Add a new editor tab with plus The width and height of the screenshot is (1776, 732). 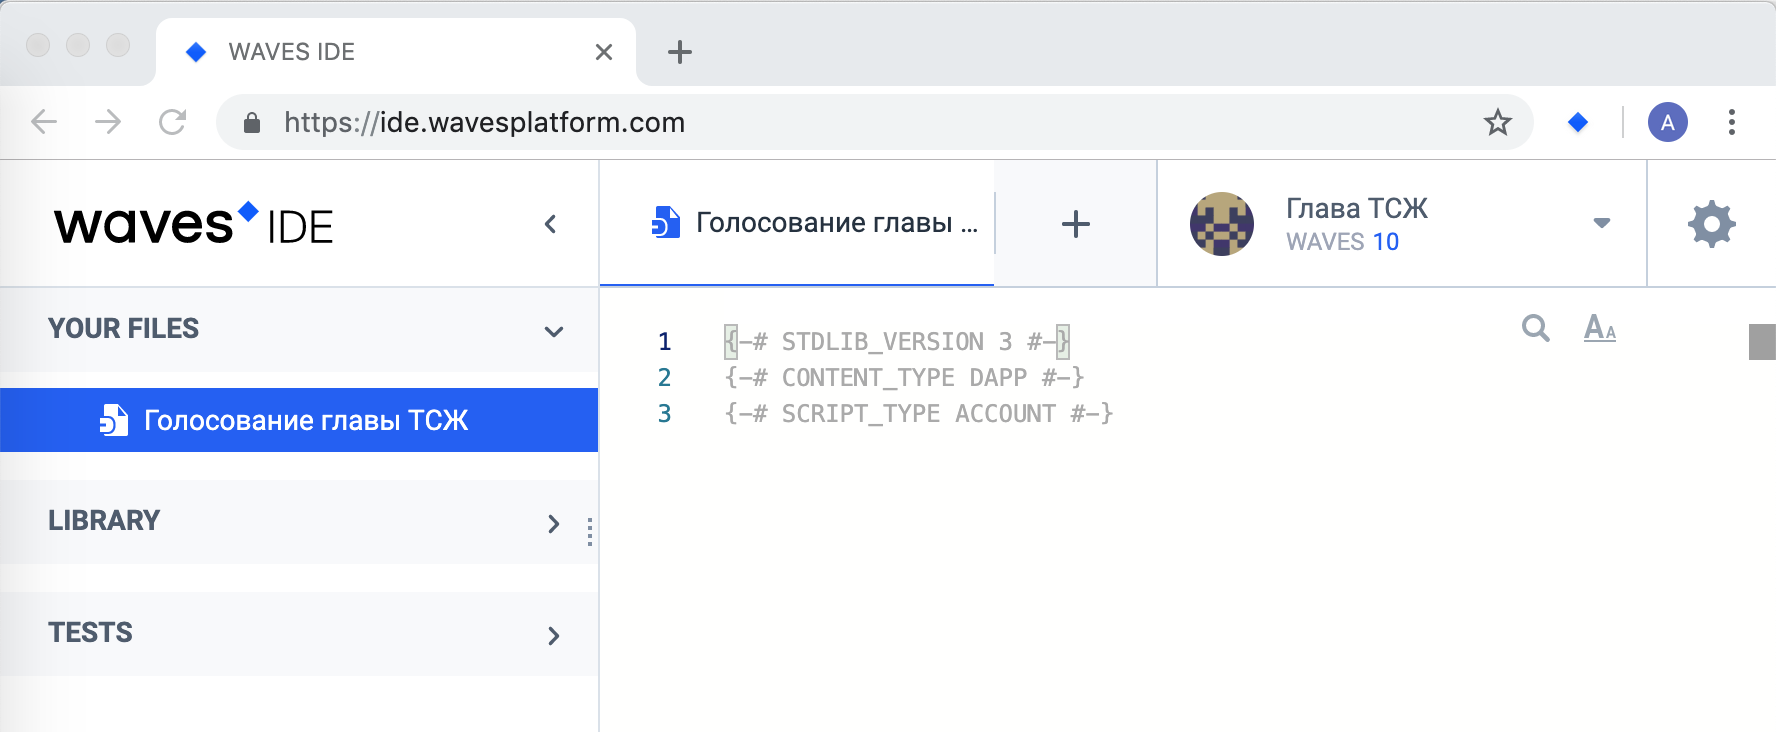pos(1075,224)
